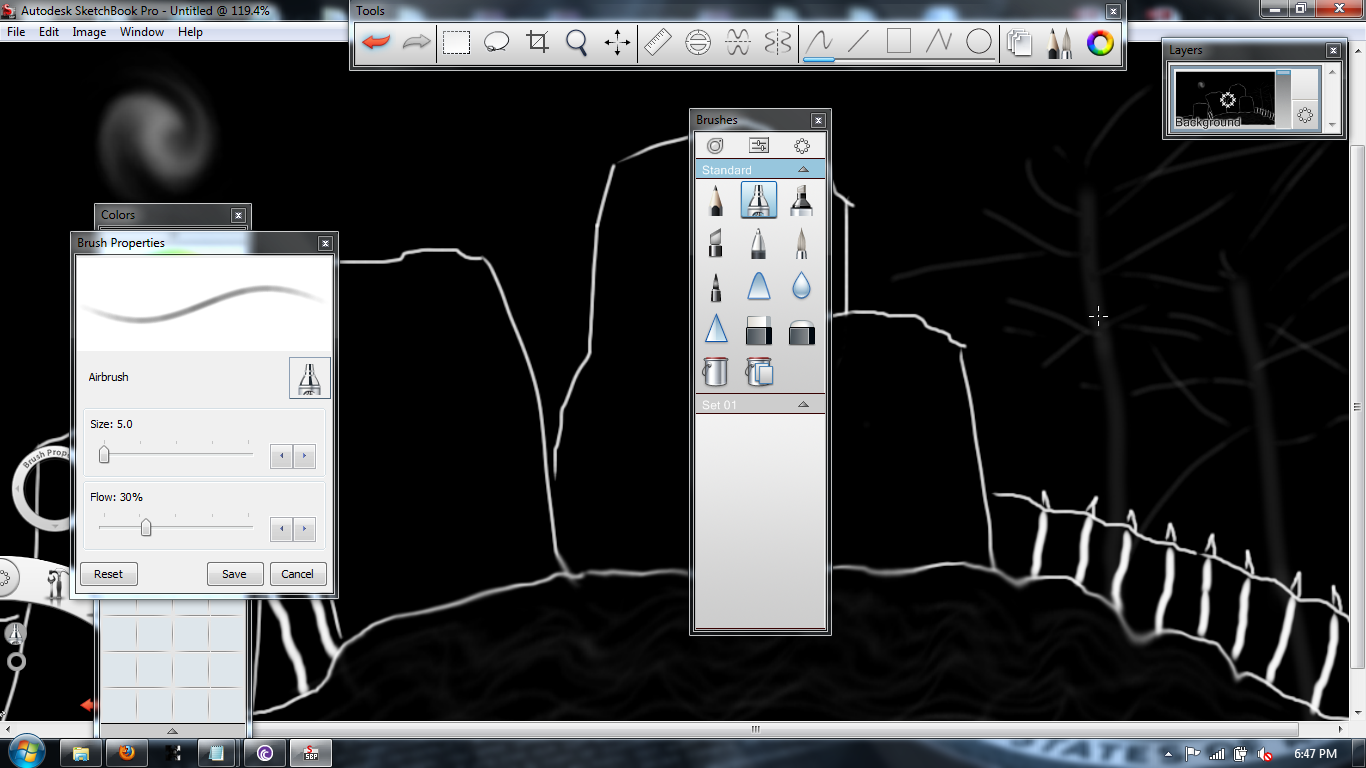
Task: Open Windows Start menu
Action: [x=25, y=753]
